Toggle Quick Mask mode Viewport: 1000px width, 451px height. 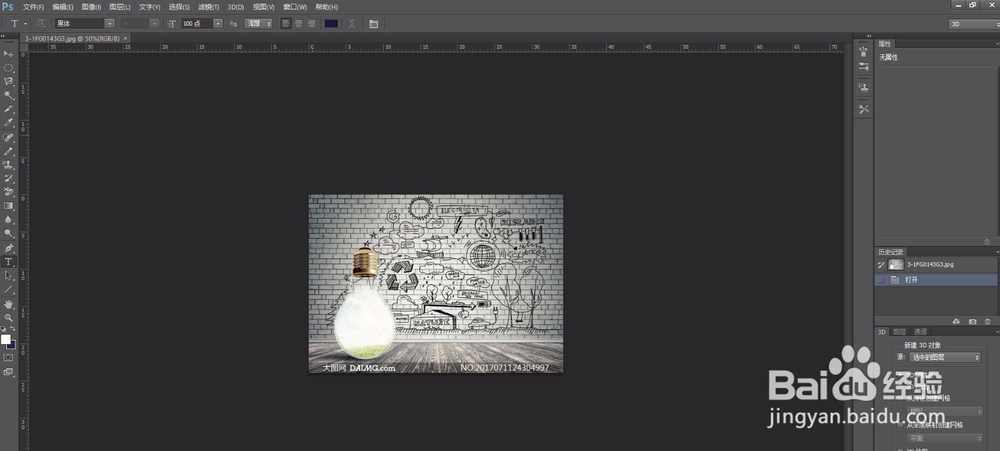[x=8, y=358]
